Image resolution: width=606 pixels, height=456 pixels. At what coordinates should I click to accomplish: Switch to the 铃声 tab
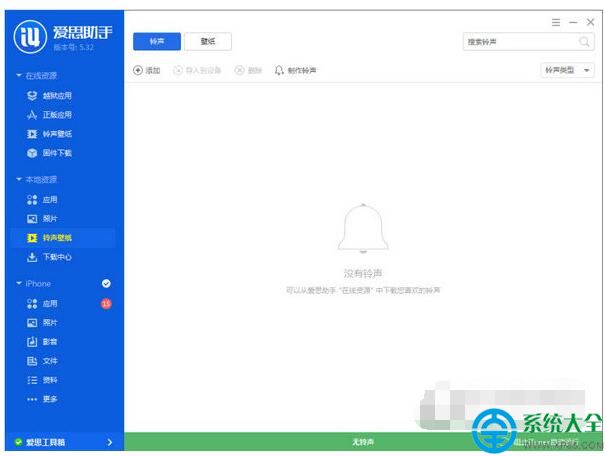point(157,41)
